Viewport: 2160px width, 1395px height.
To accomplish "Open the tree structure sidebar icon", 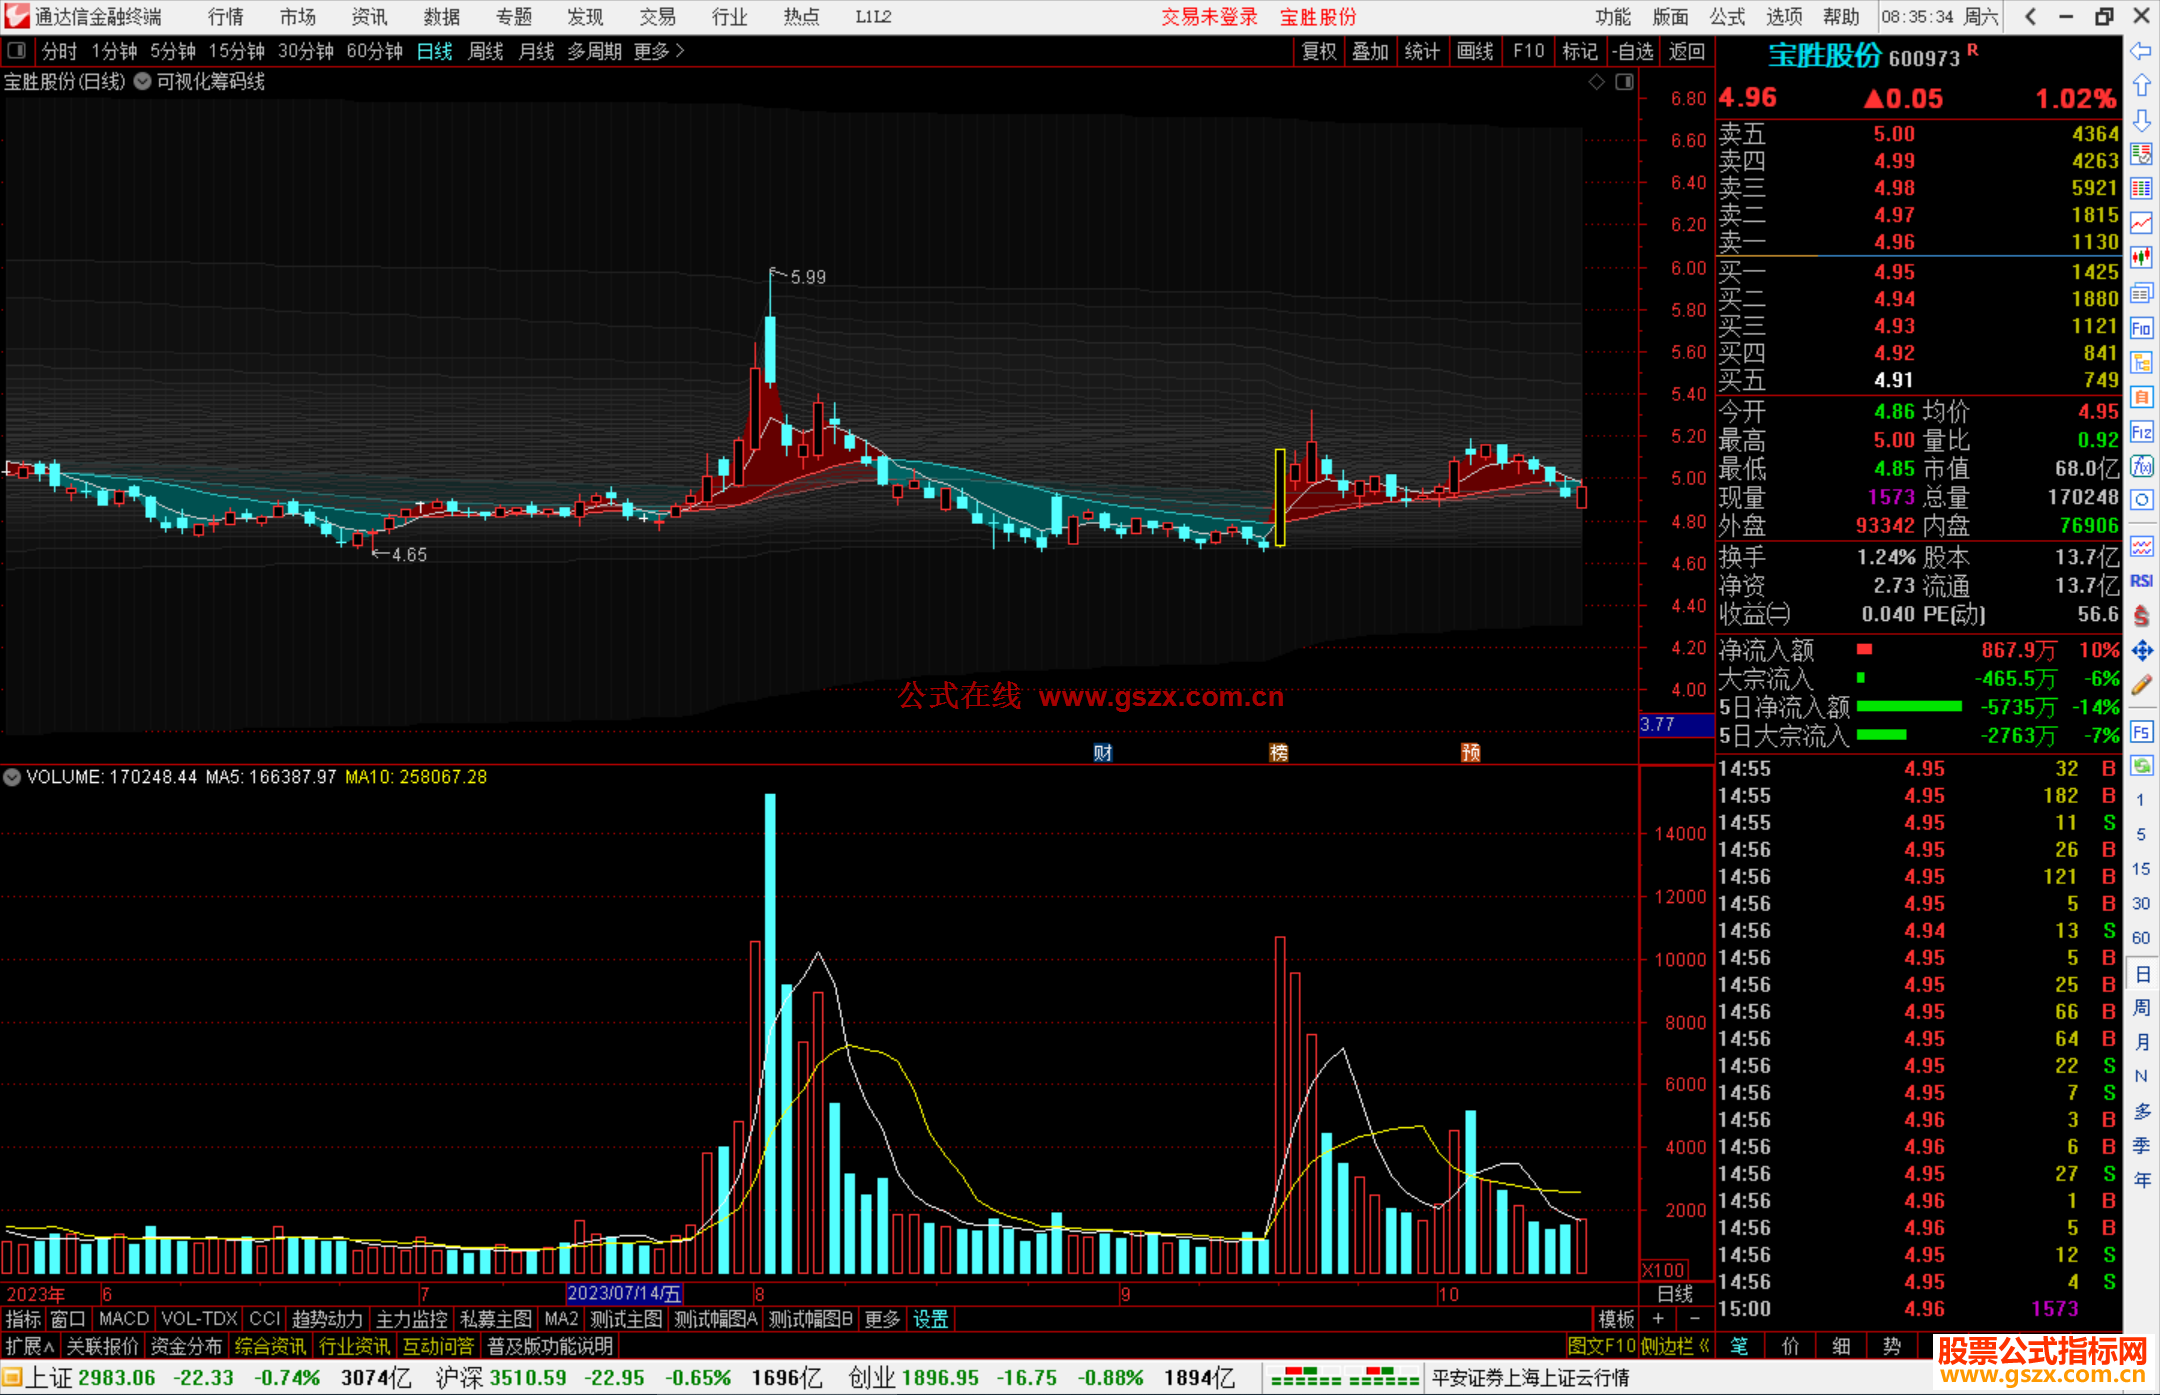I will click(x=2141, y=362).
